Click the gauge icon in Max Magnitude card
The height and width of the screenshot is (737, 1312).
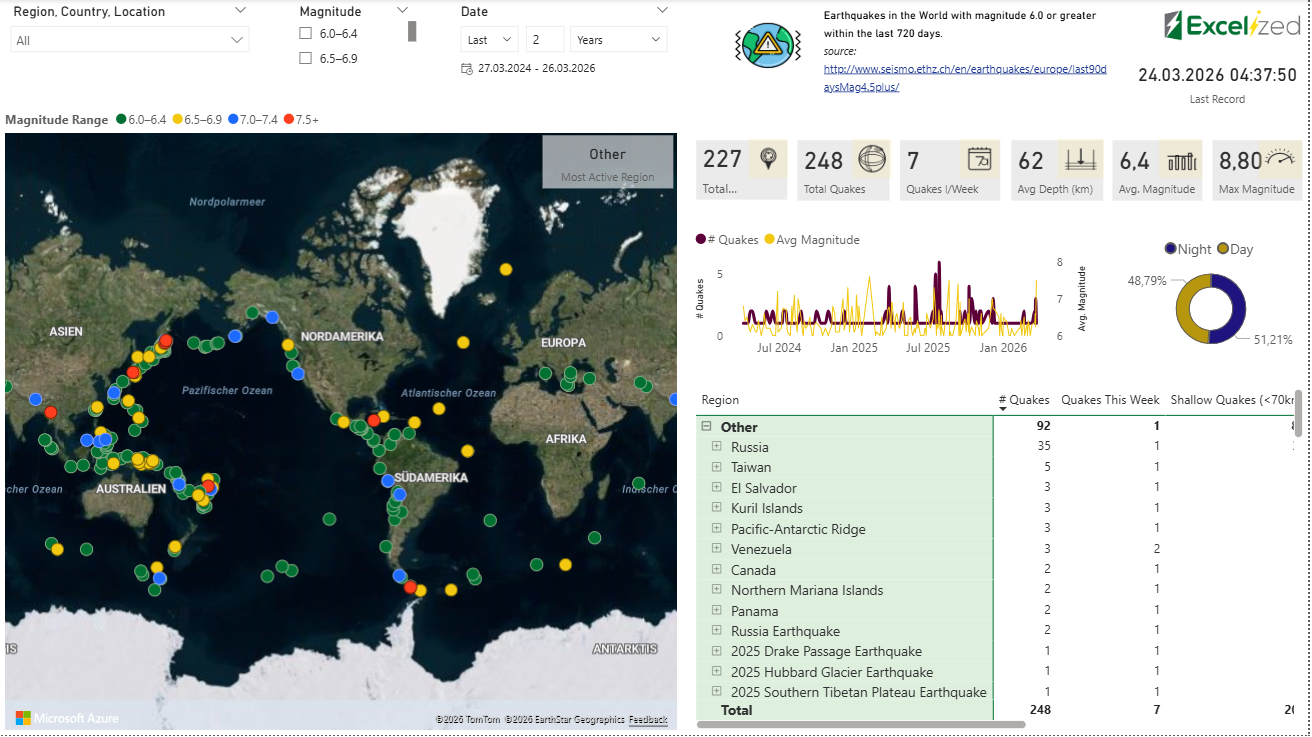pyautogui.click(x=1280, y=158)
